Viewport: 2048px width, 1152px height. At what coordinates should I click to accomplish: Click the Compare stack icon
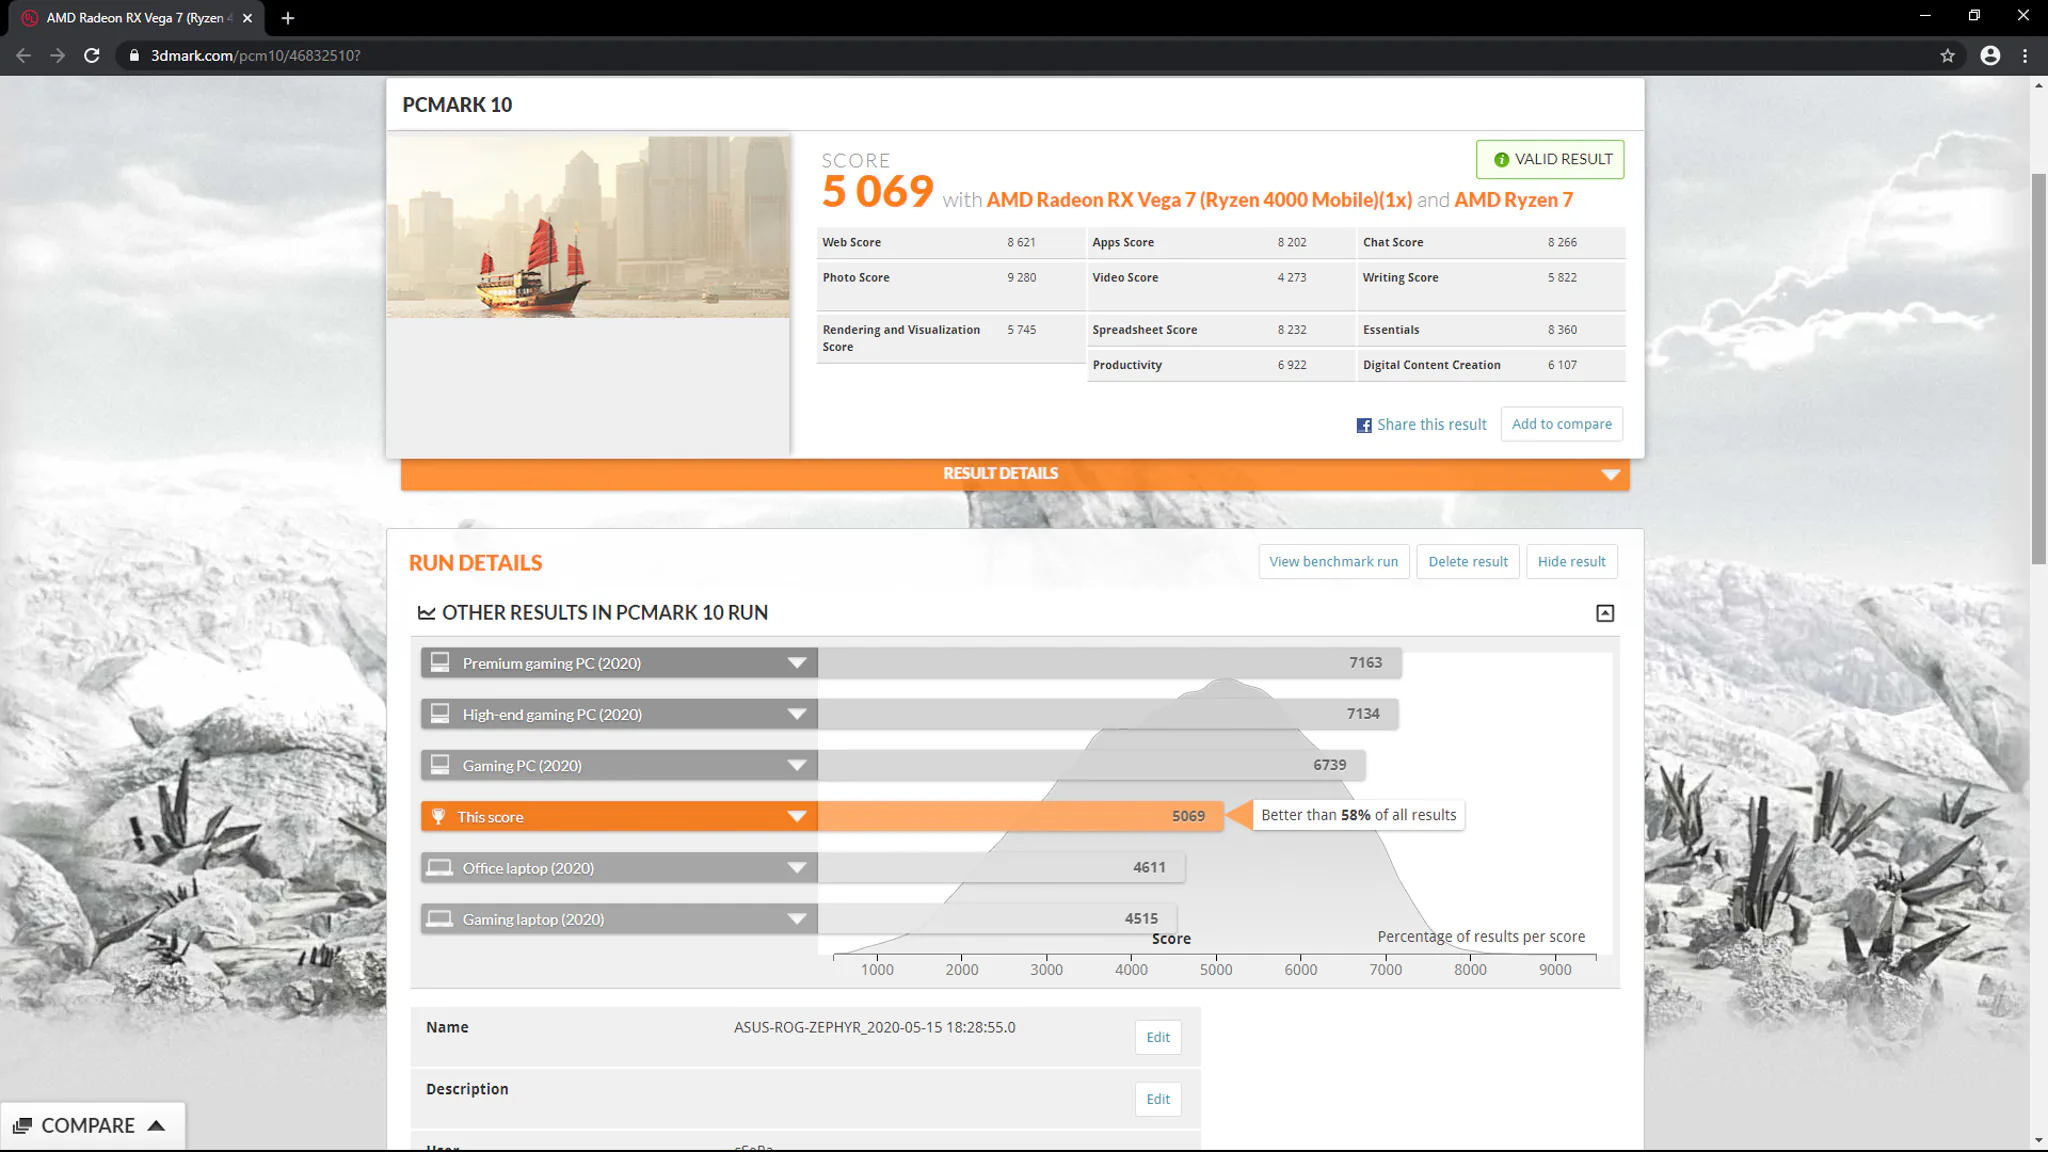point(22,1126)
